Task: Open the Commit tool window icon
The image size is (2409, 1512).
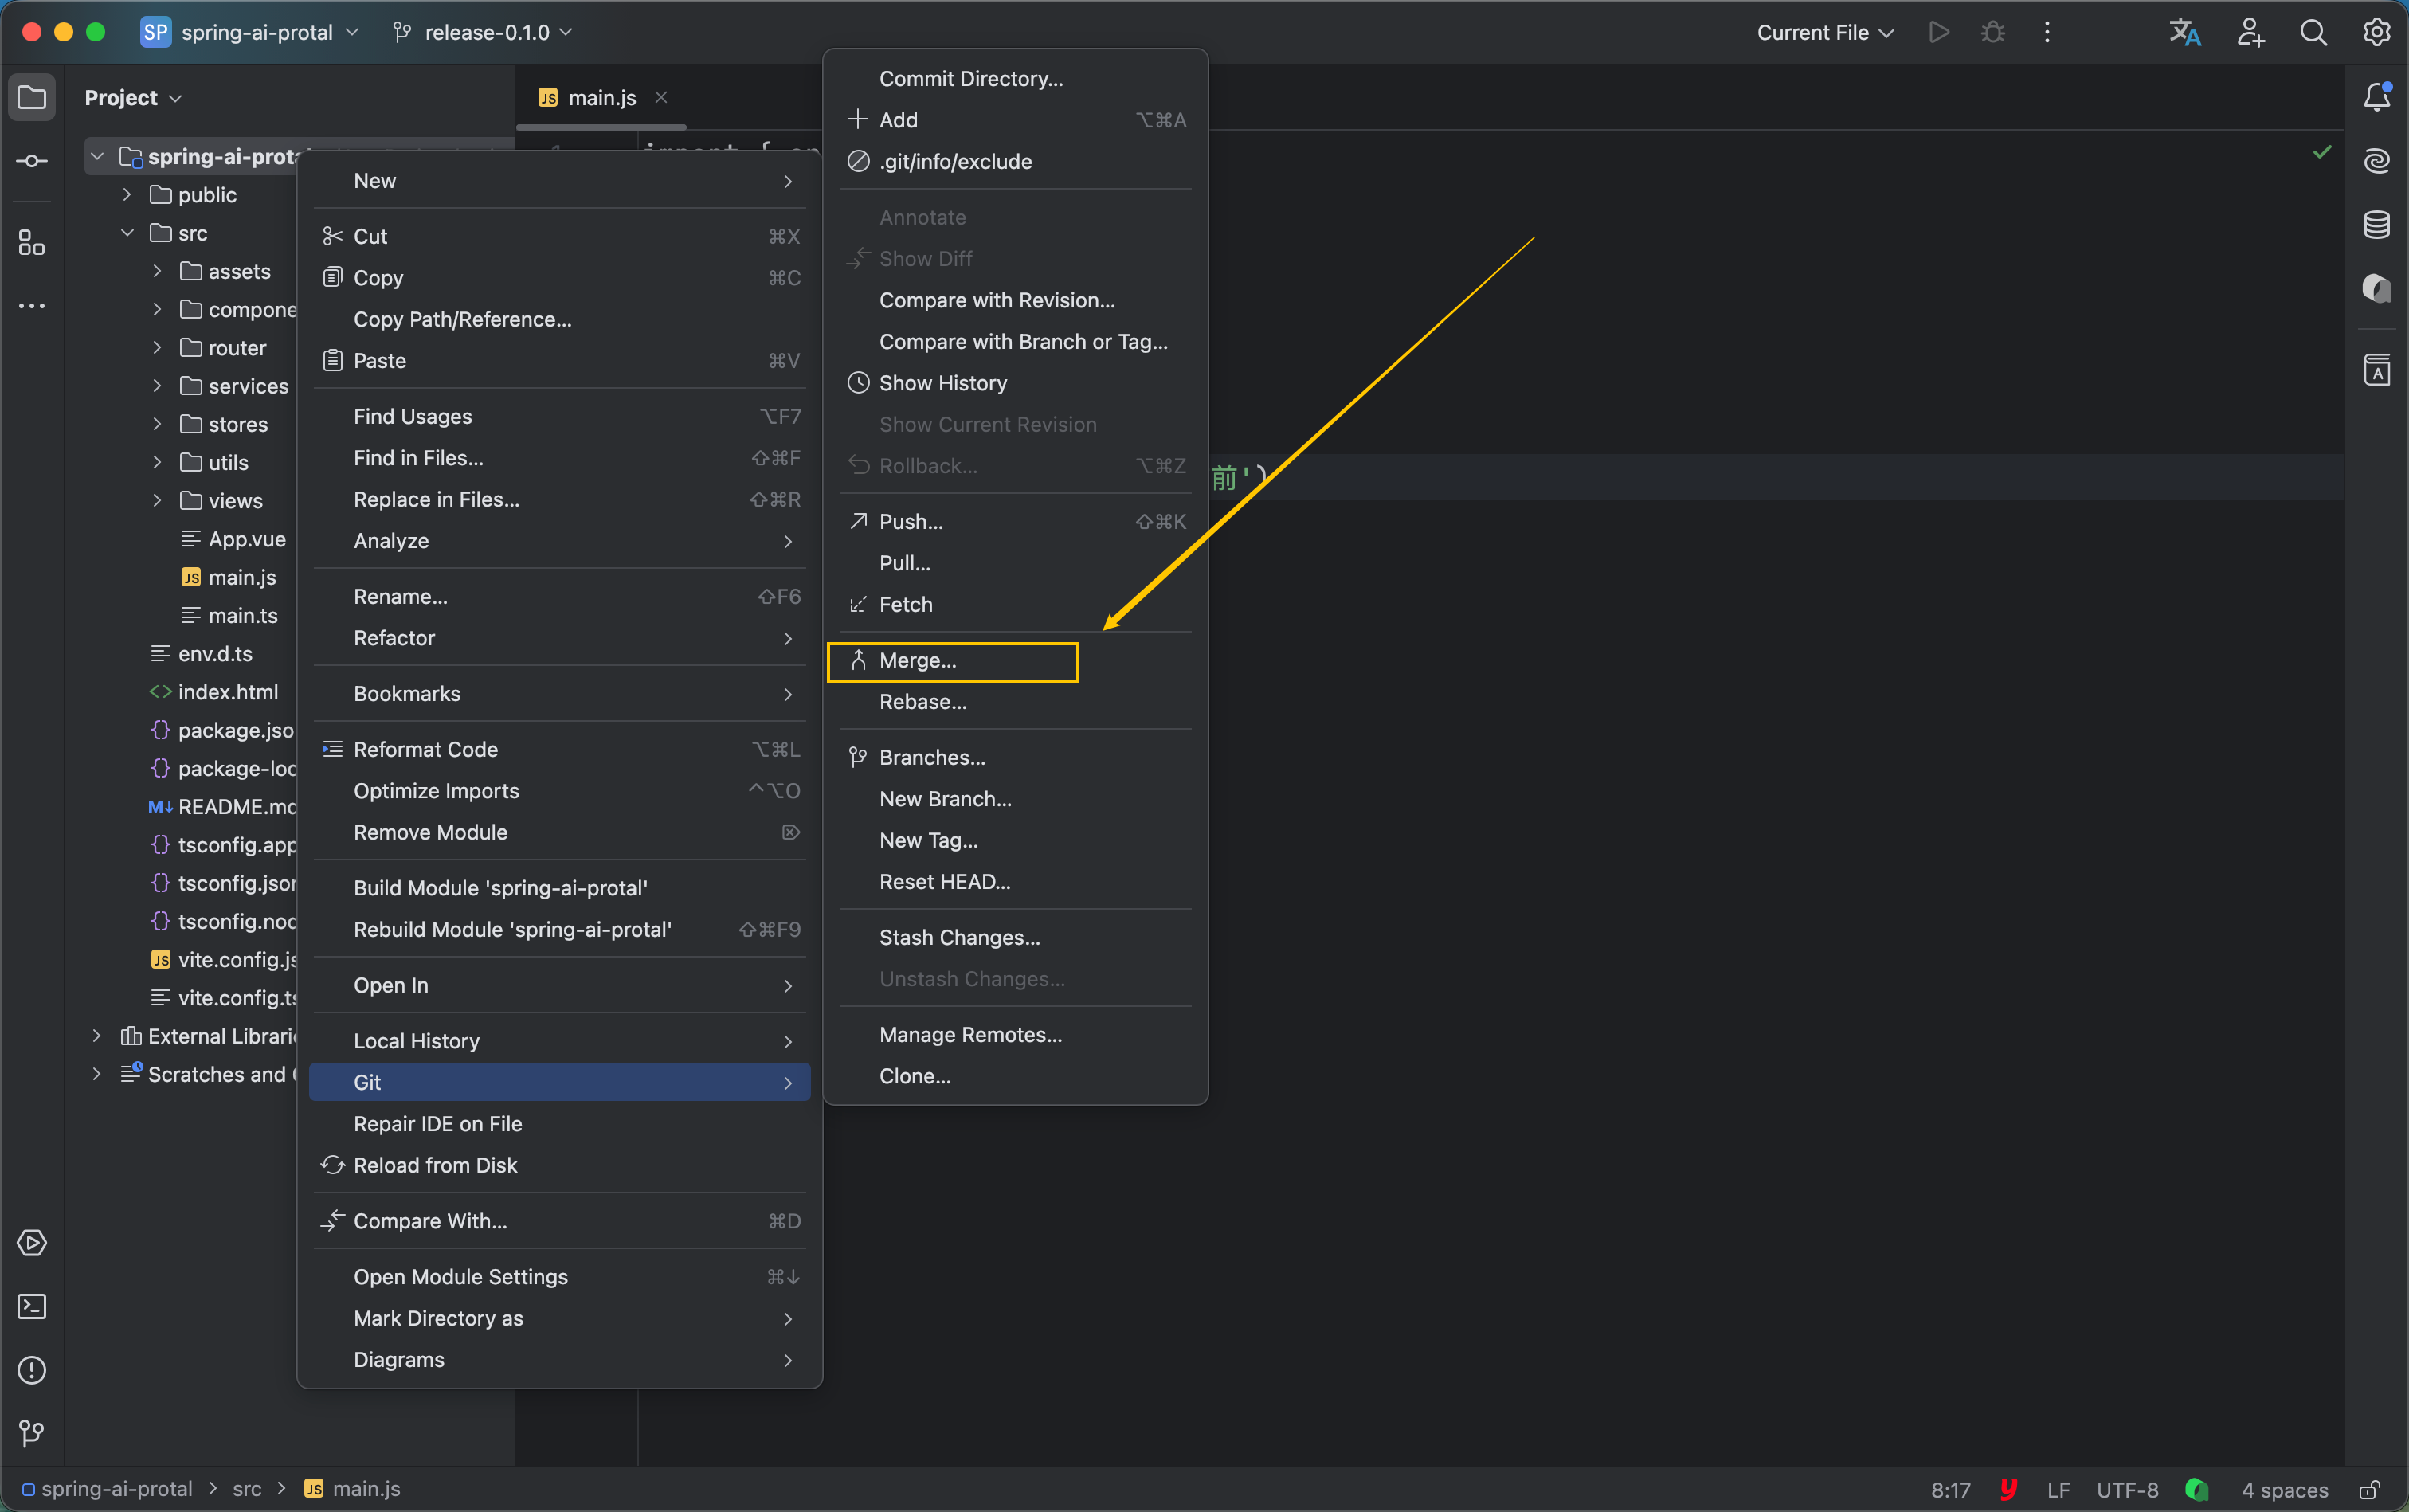Action: coord(32,161)
